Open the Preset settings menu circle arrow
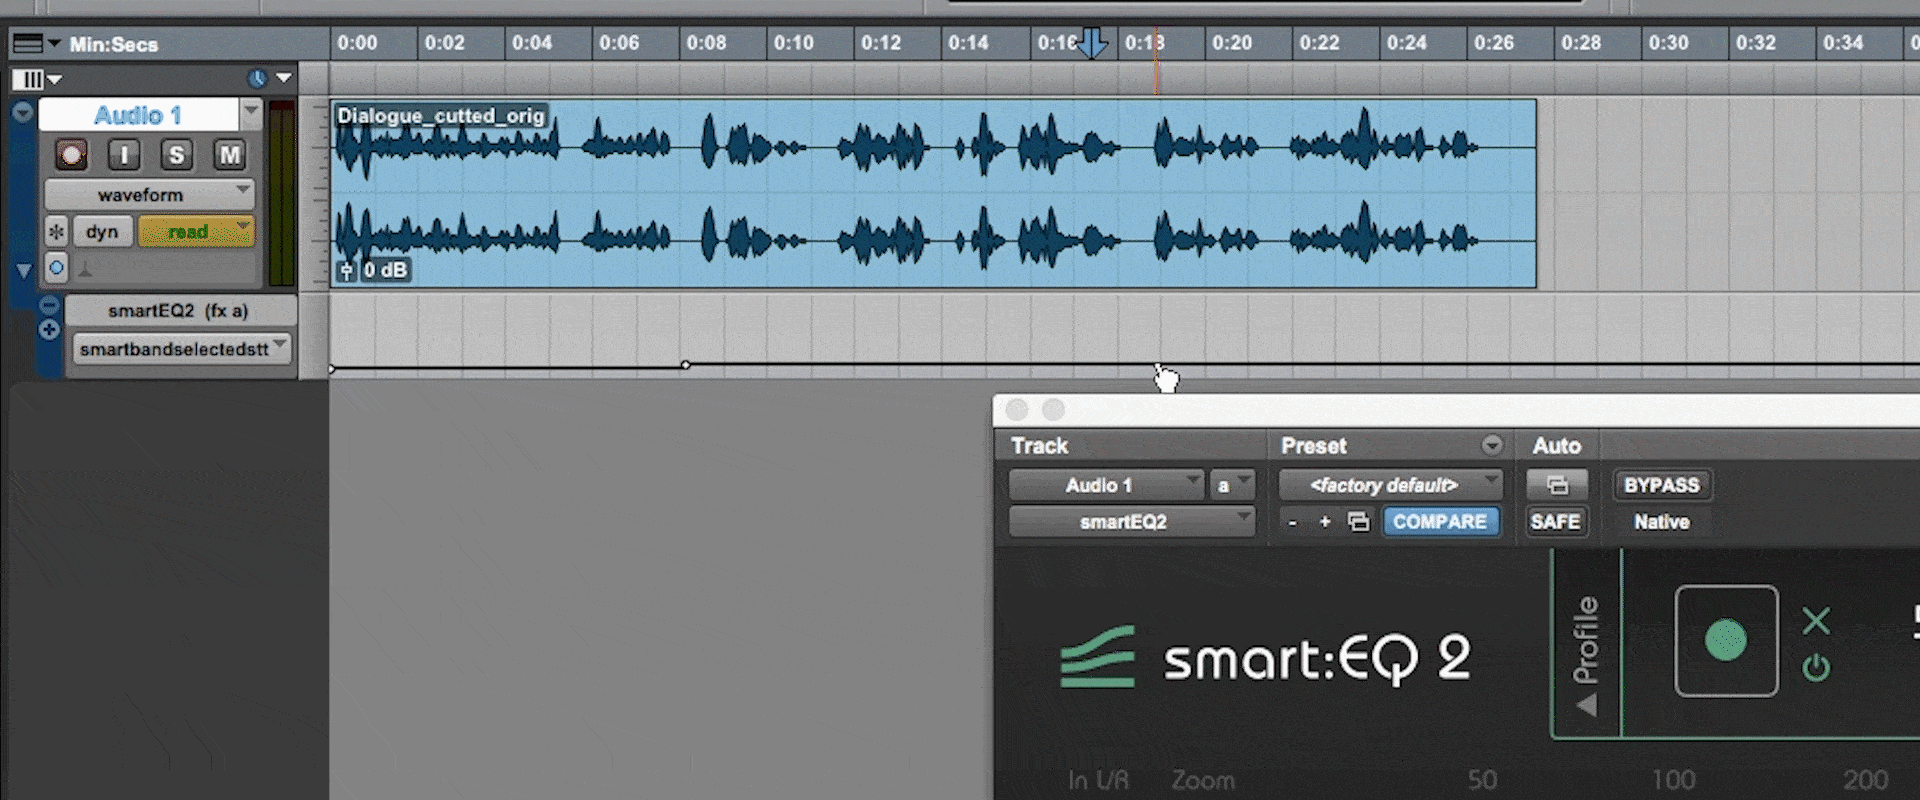1920x800 pixels. tap(1492, 445)
